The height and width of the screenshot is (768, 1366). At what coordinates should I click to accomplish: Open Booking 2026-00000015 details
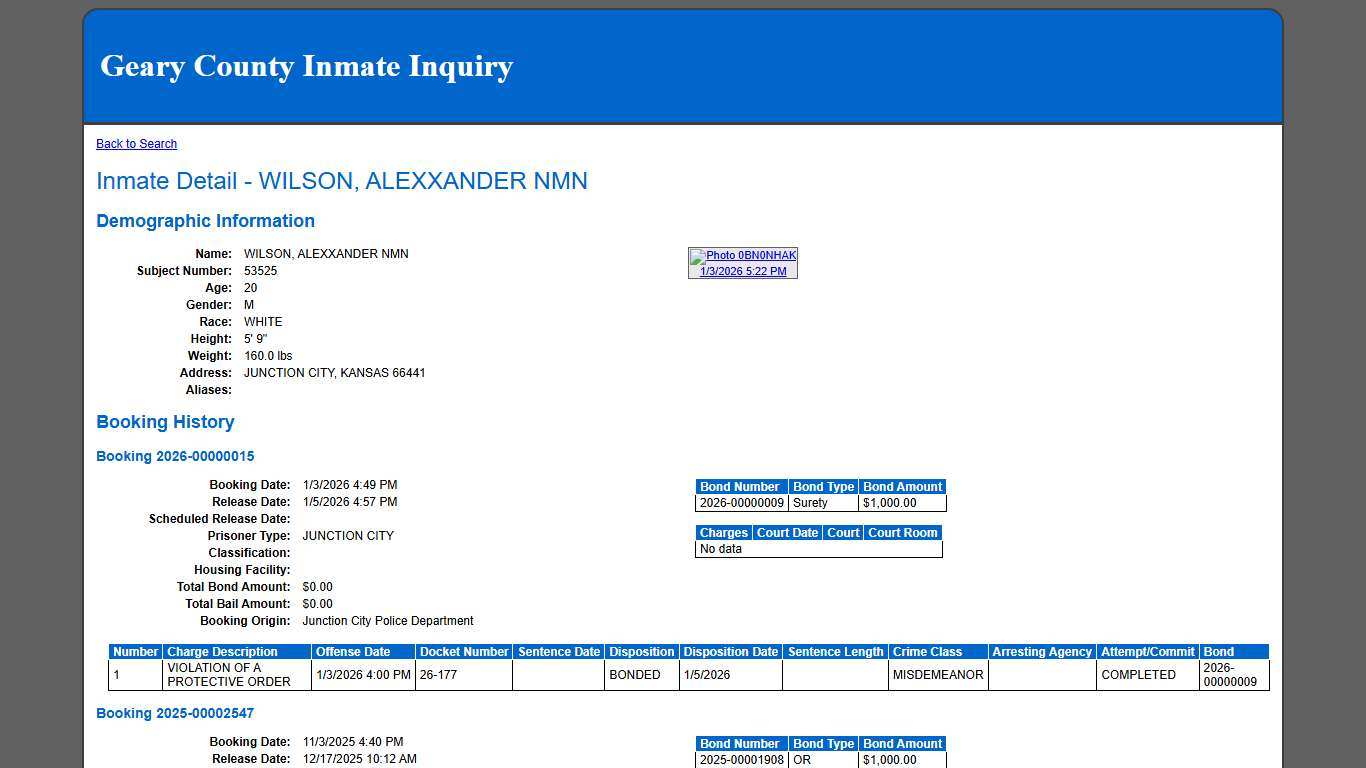[x=175, y=456]
